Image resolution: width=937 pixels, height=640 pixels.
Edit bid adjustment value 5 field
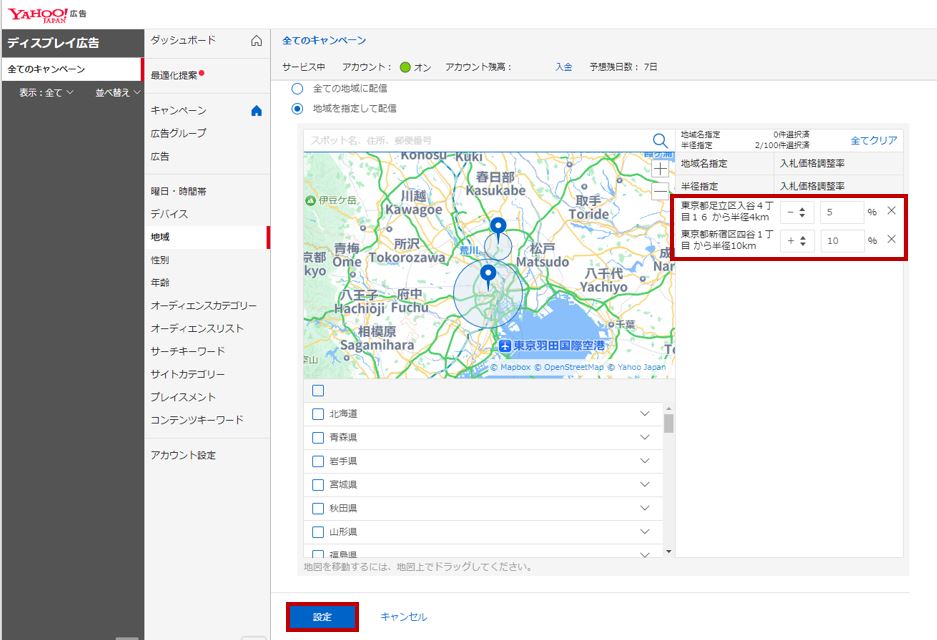click(841, 212)
